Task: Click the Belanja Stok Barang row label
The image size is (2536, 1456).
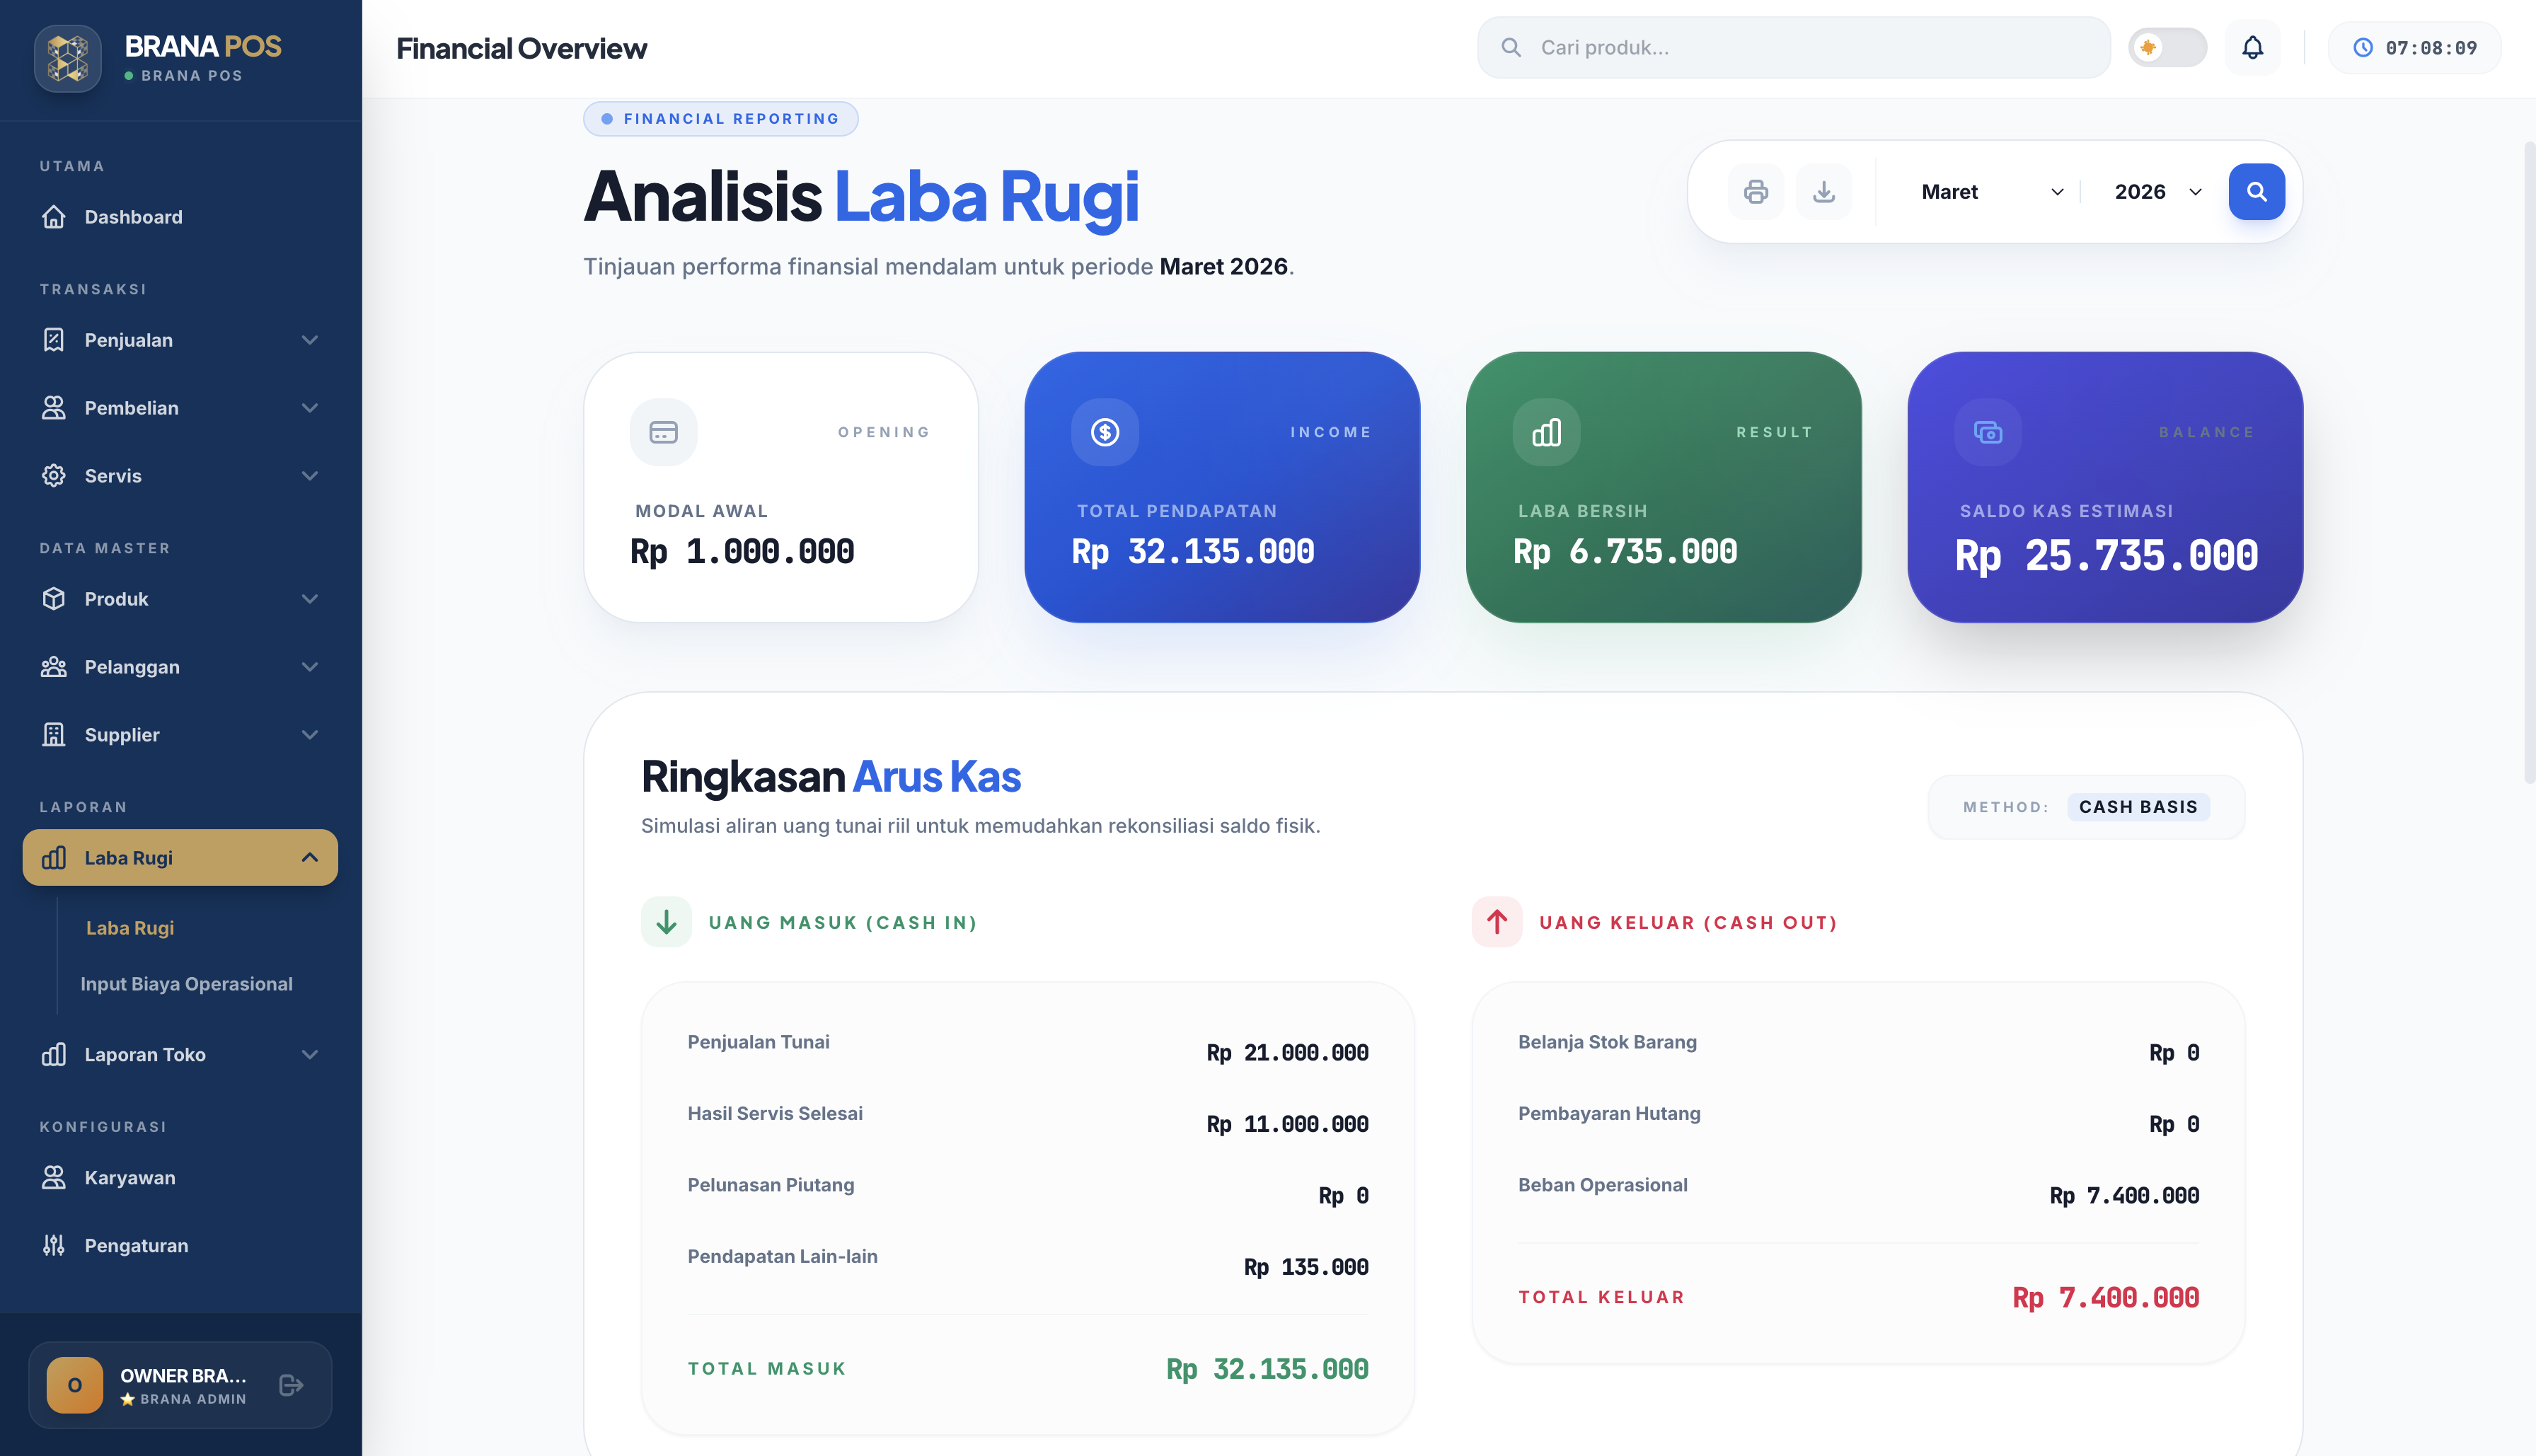Action: pos(1607,1042)
